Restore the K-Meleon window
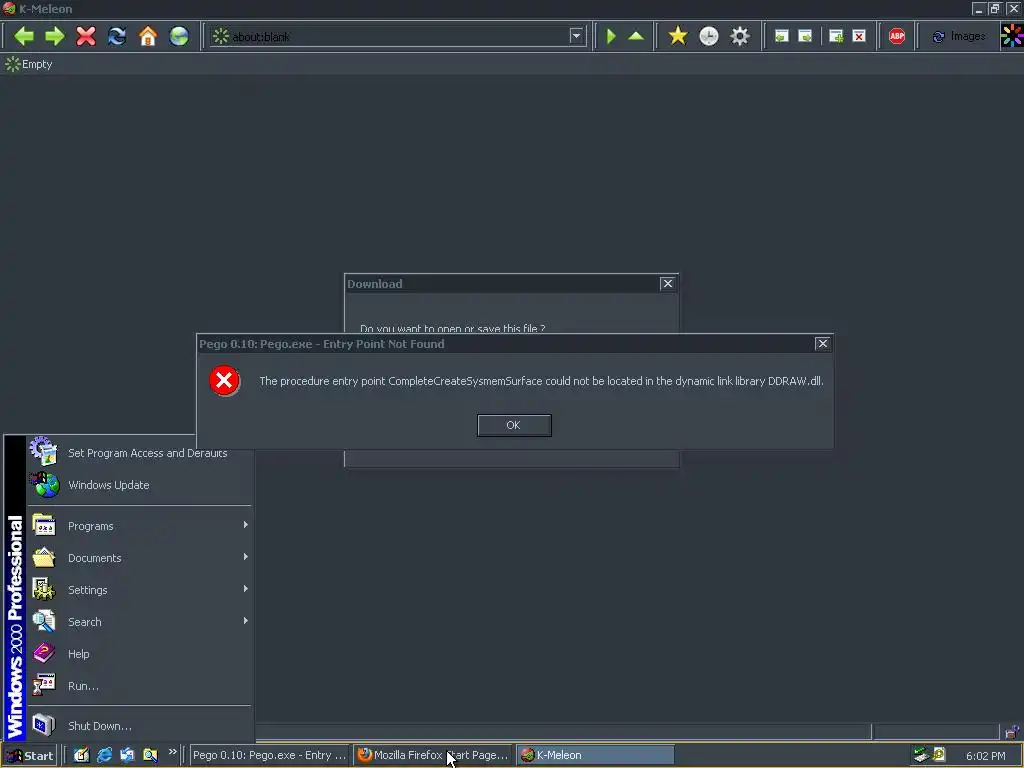The height and width of the screenshot is (768, 1024). coord(995,8)
